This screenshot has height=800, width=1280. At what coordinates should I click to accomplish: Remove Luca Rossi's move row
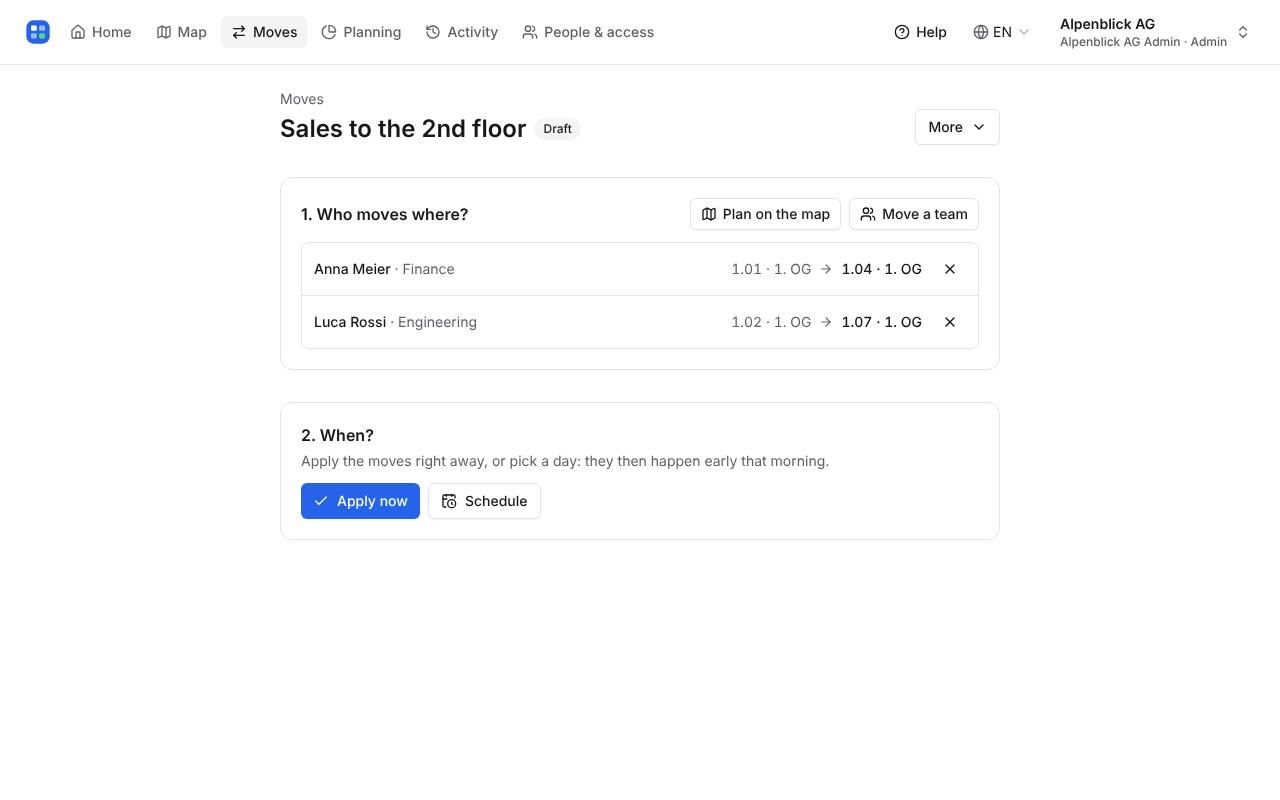coord(950,322)
